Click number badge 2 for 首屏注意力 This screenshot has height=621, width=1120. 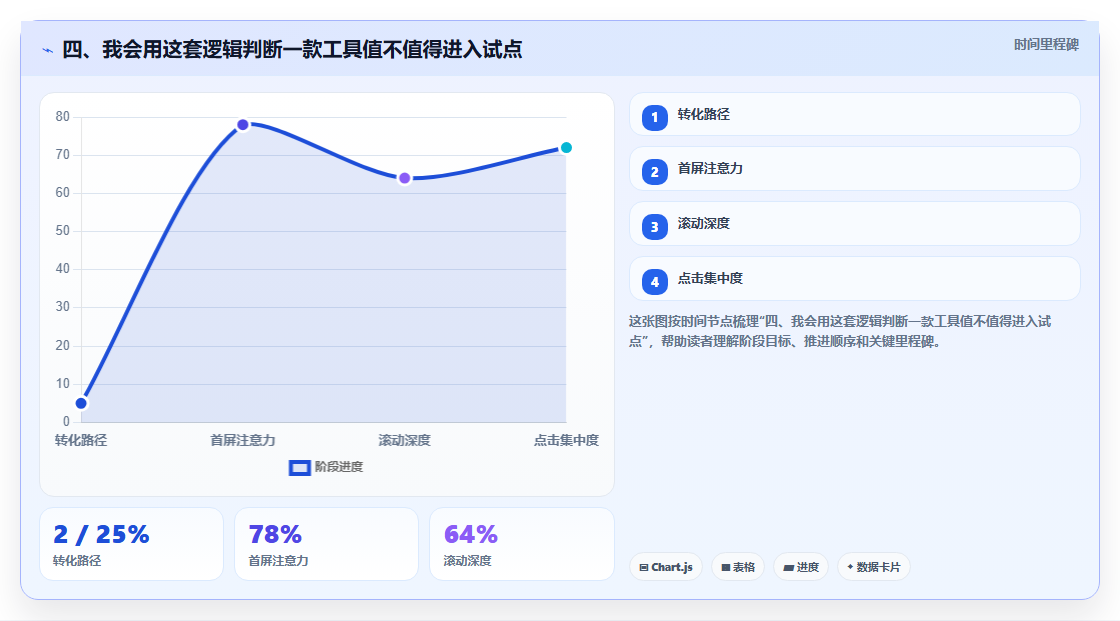point(654,172)
